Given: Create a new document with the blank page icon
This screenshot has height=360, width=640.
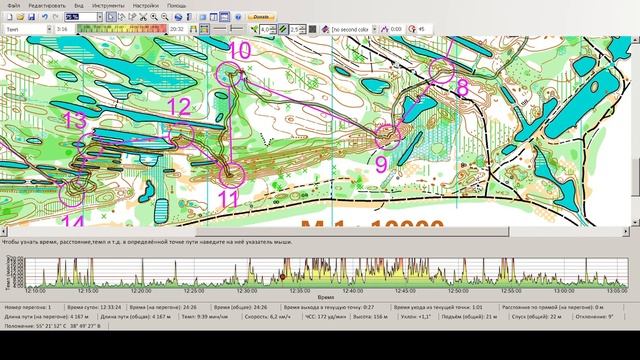Looking at the screenshot, I should 9,17.
